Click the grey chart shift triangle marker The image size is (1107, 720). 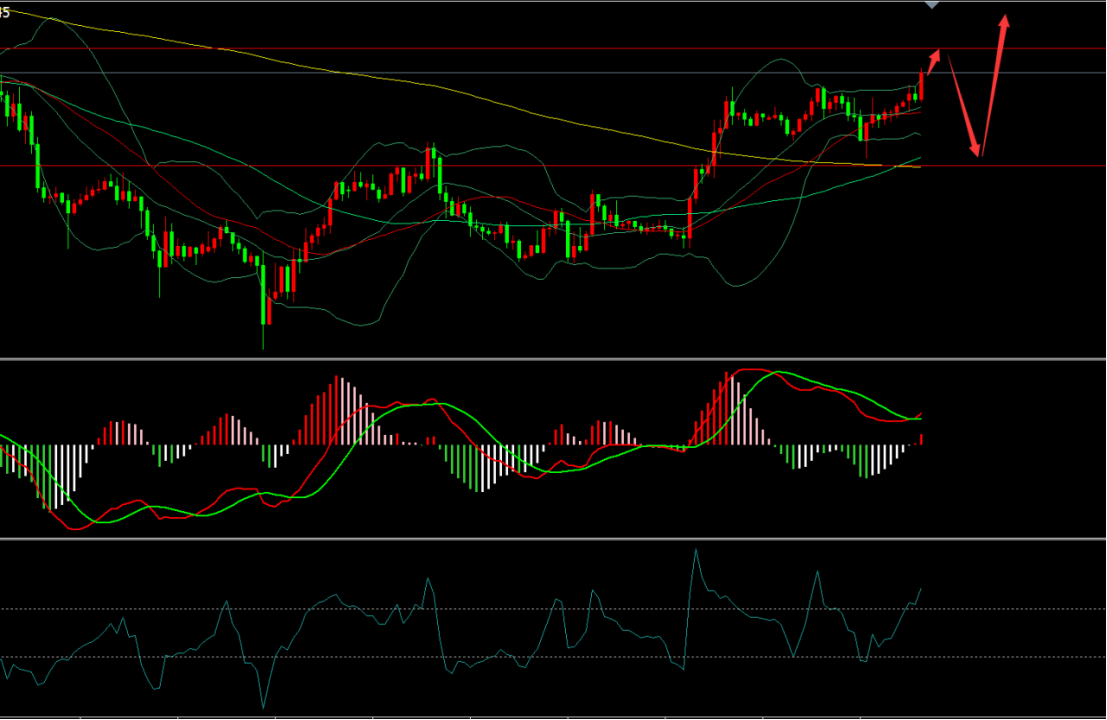coord(932,5)
